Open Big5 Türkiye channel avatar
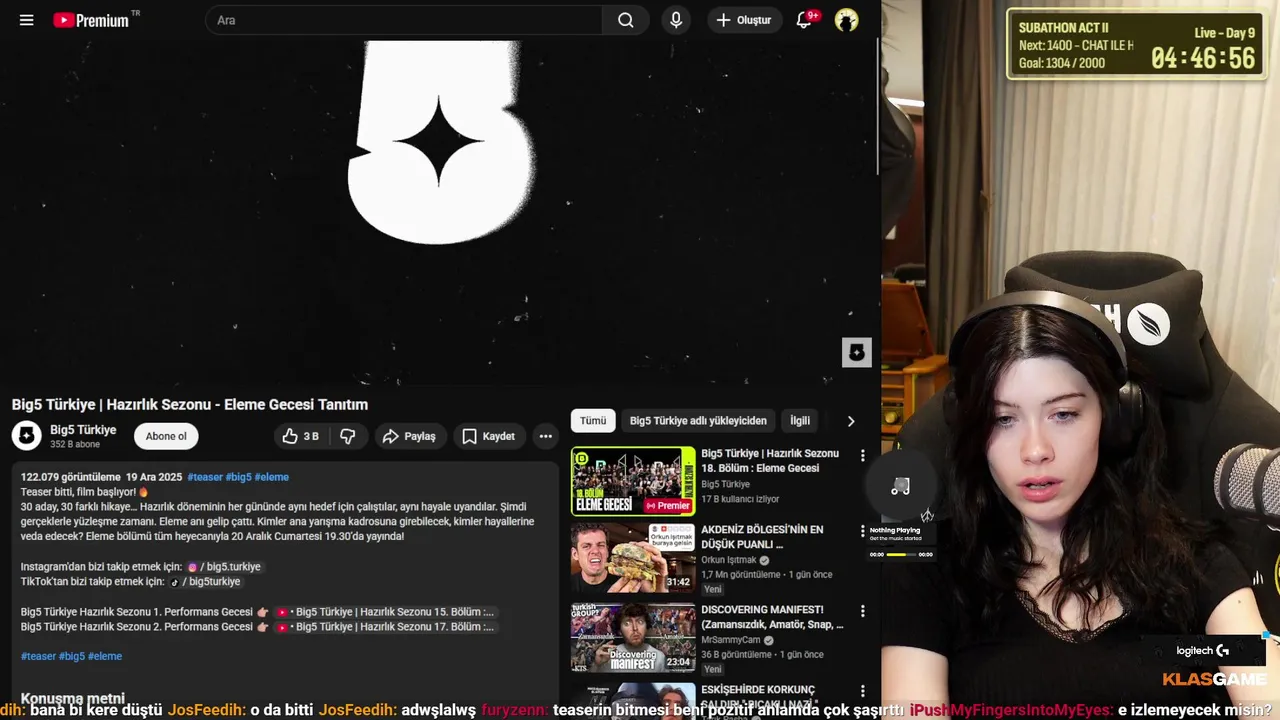Screen dimensions: 1280x720 [27, 436]
